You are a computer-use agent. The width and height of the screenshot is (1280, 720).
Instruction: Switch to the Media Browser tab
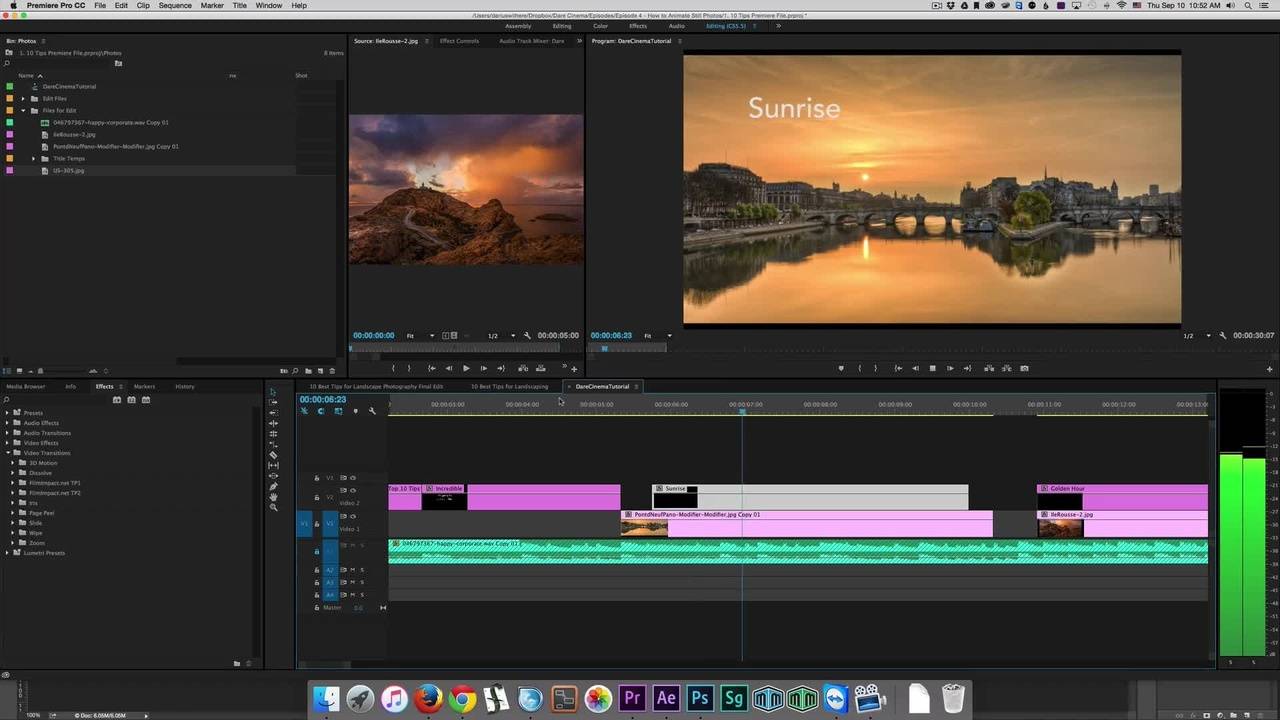point(26,386)
